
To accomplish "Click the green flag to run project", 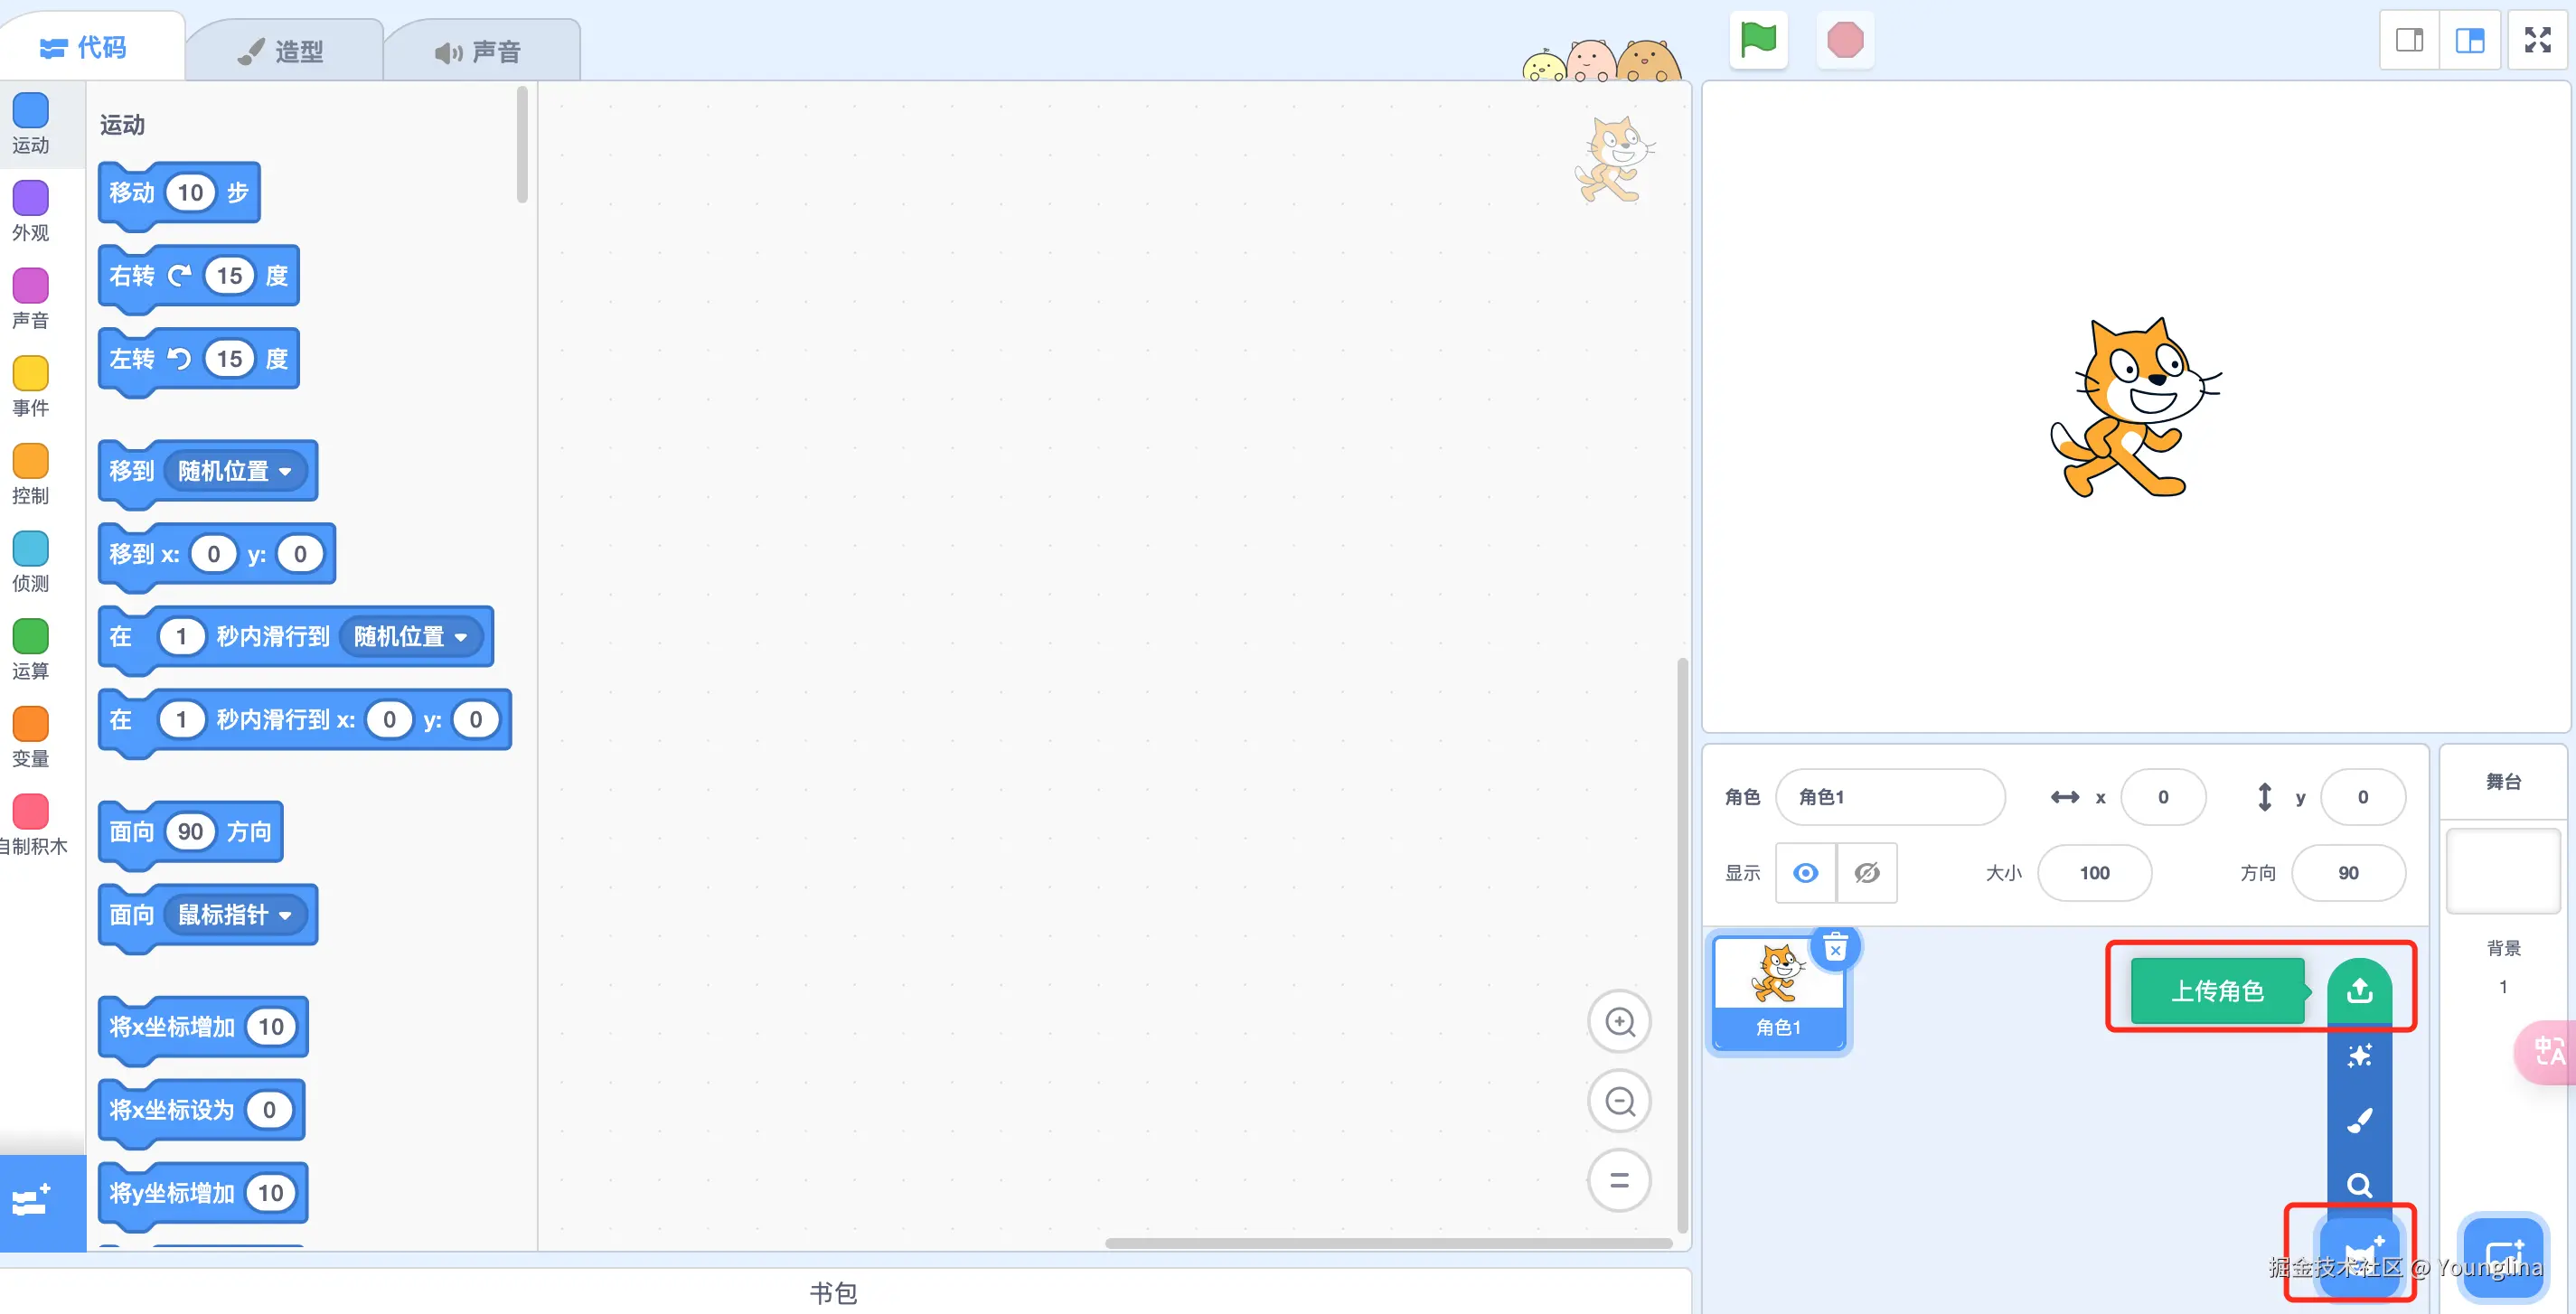I will 1757,40.
